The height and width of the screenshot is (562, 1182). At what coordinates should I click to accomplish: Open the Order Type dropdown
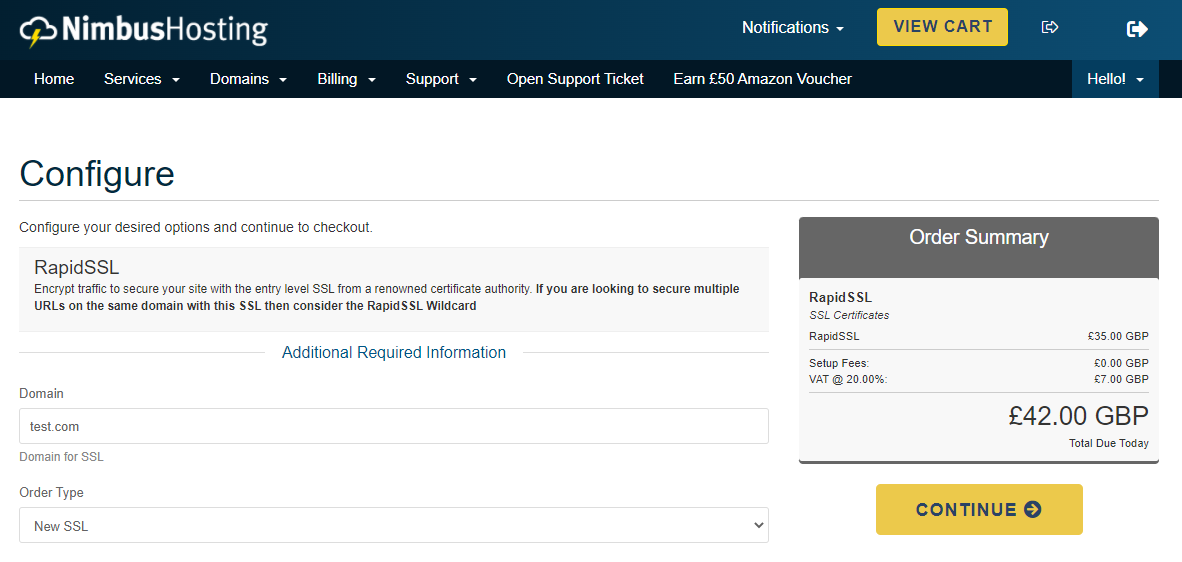(x=393, y=525)
